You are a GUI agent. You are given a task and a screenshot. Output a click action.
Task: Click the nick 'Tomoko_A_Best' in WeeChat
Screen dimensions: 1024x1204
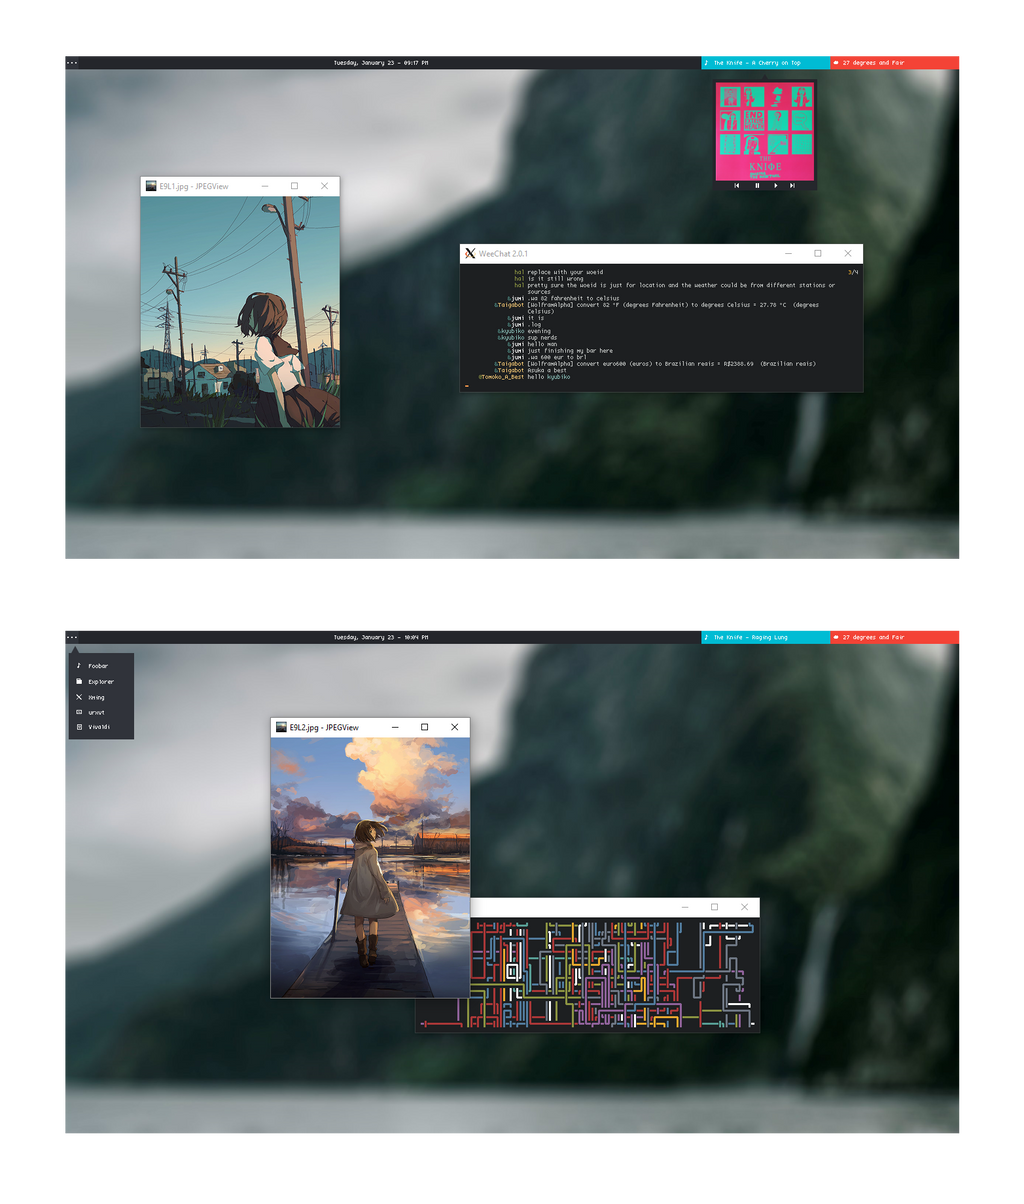pos(501,377)
